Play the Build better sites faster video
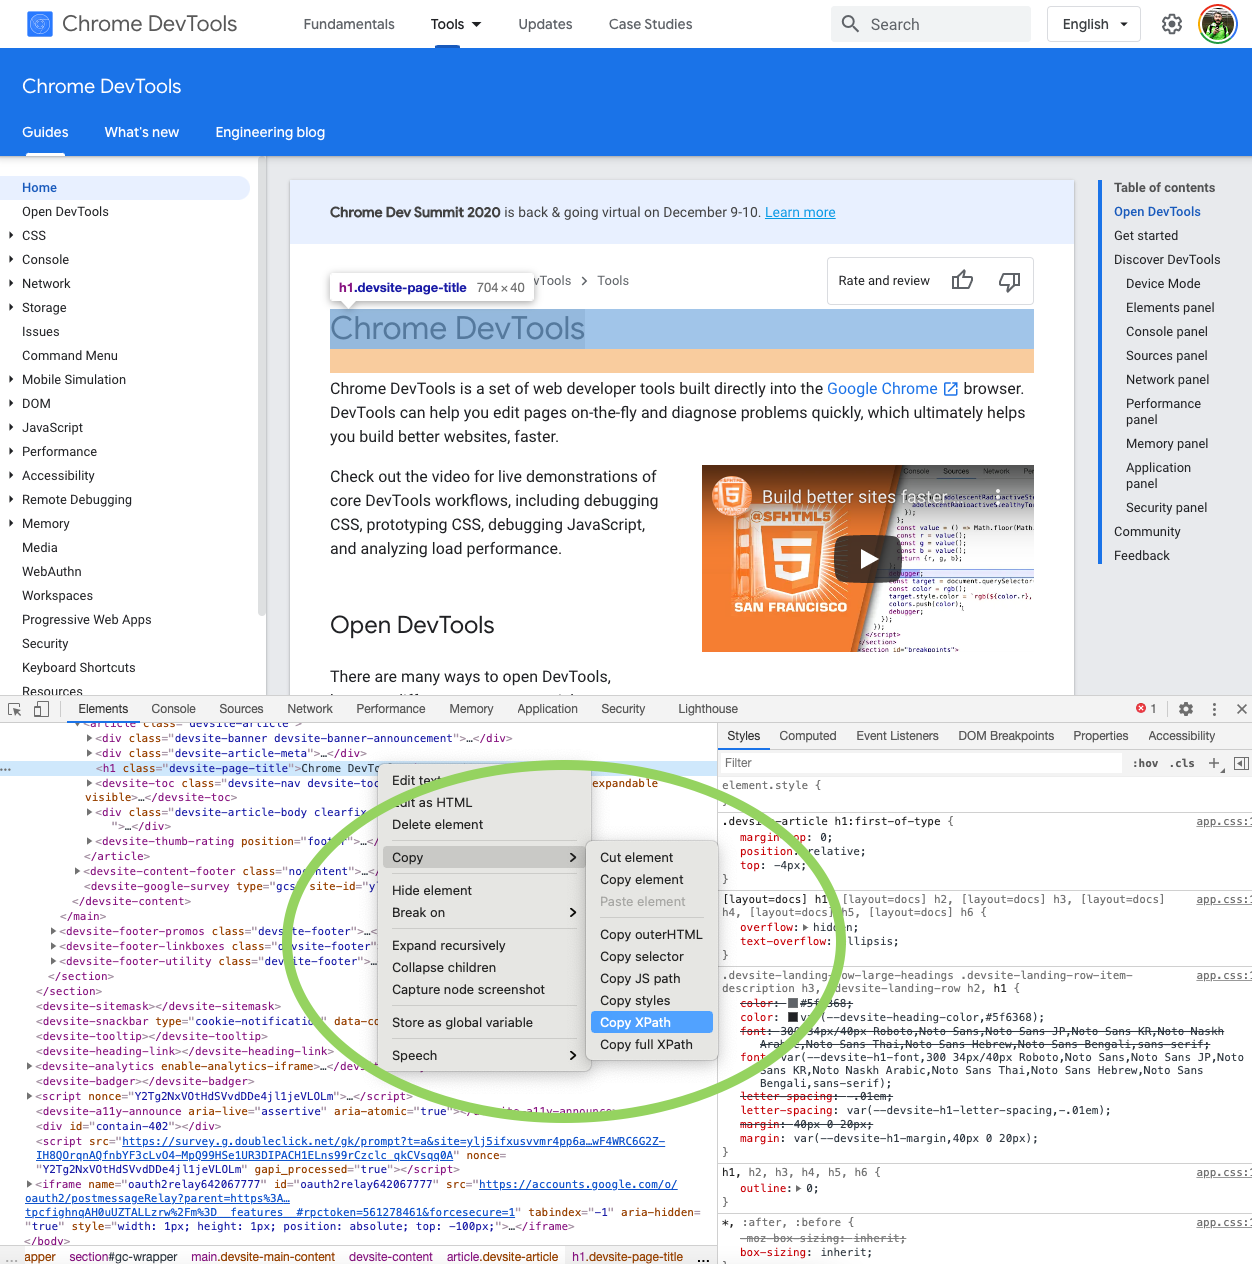 [868, 559]
